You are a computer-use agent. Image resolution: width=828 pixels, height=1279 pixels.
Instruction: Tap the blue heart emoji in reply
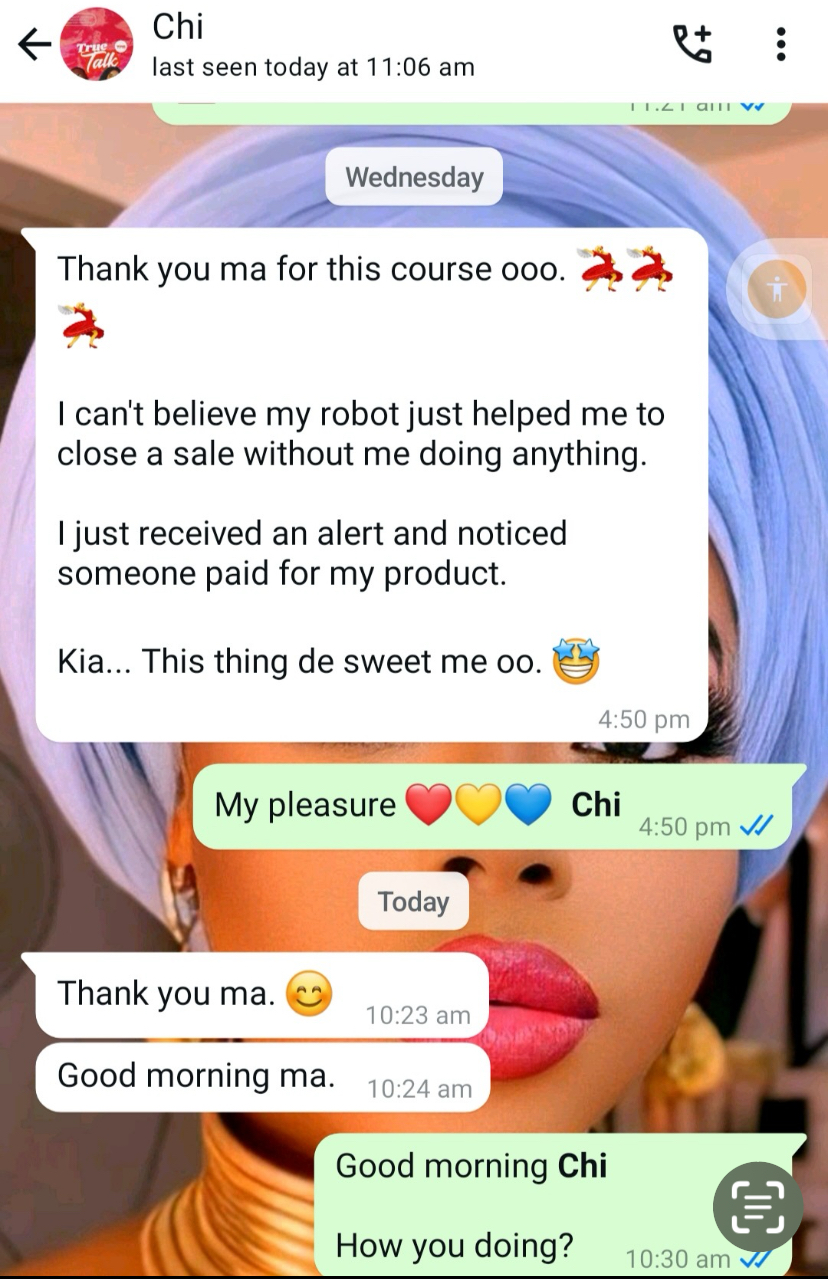point(528,805)
